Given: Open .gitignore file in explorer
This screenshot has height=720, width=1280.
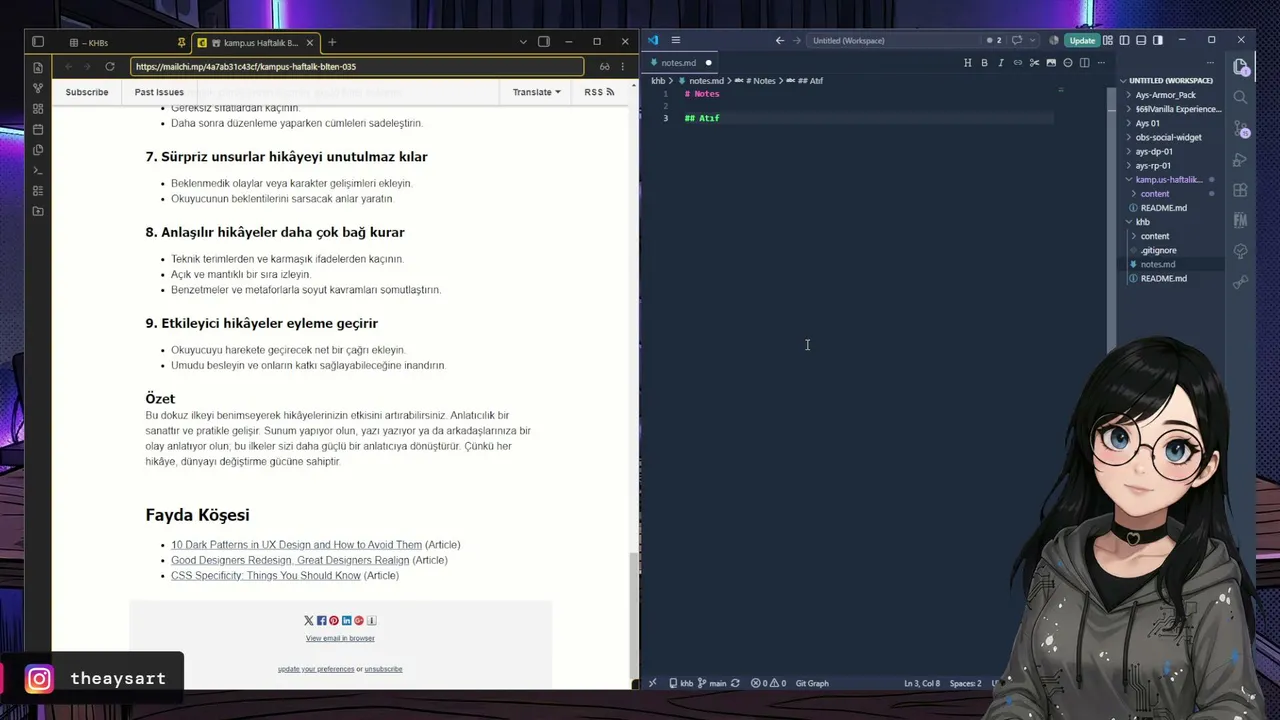Looking at the screenshot, I should (x=1158, y=250).
